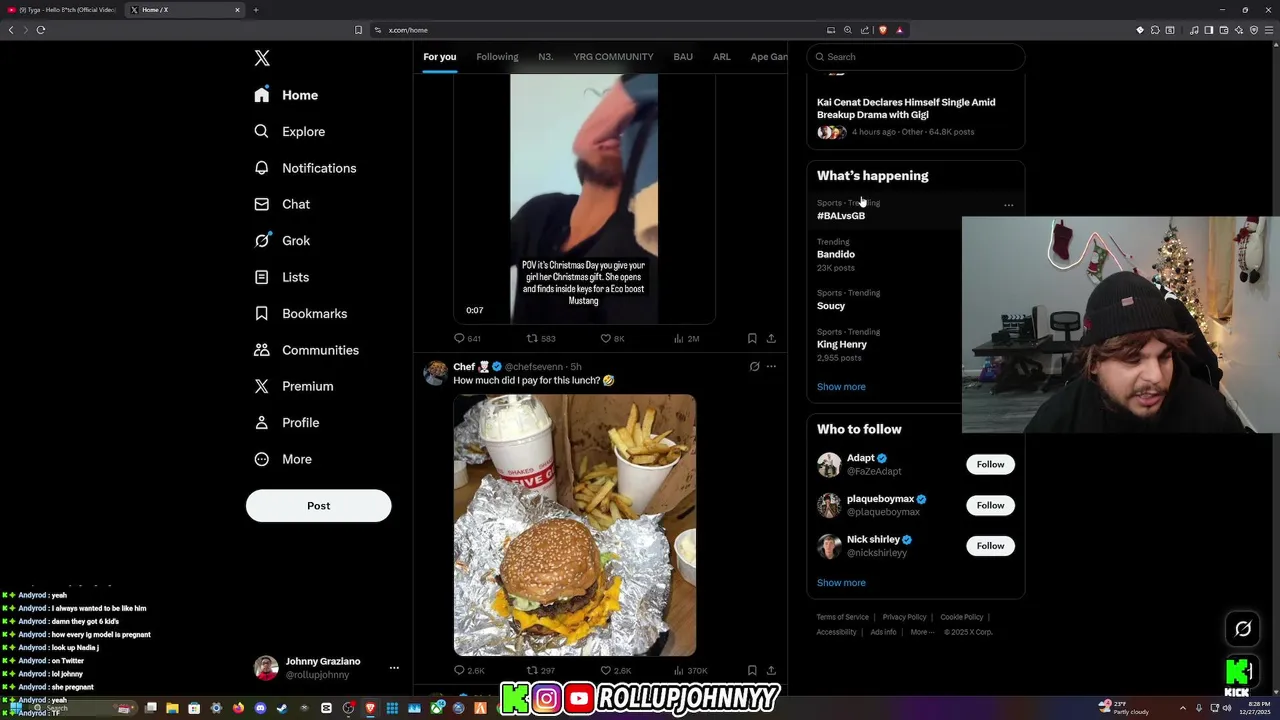The width and height of the screenshot is (1280, 720).
Task: Open Communities in the sidebar
Action: point(306,350)
